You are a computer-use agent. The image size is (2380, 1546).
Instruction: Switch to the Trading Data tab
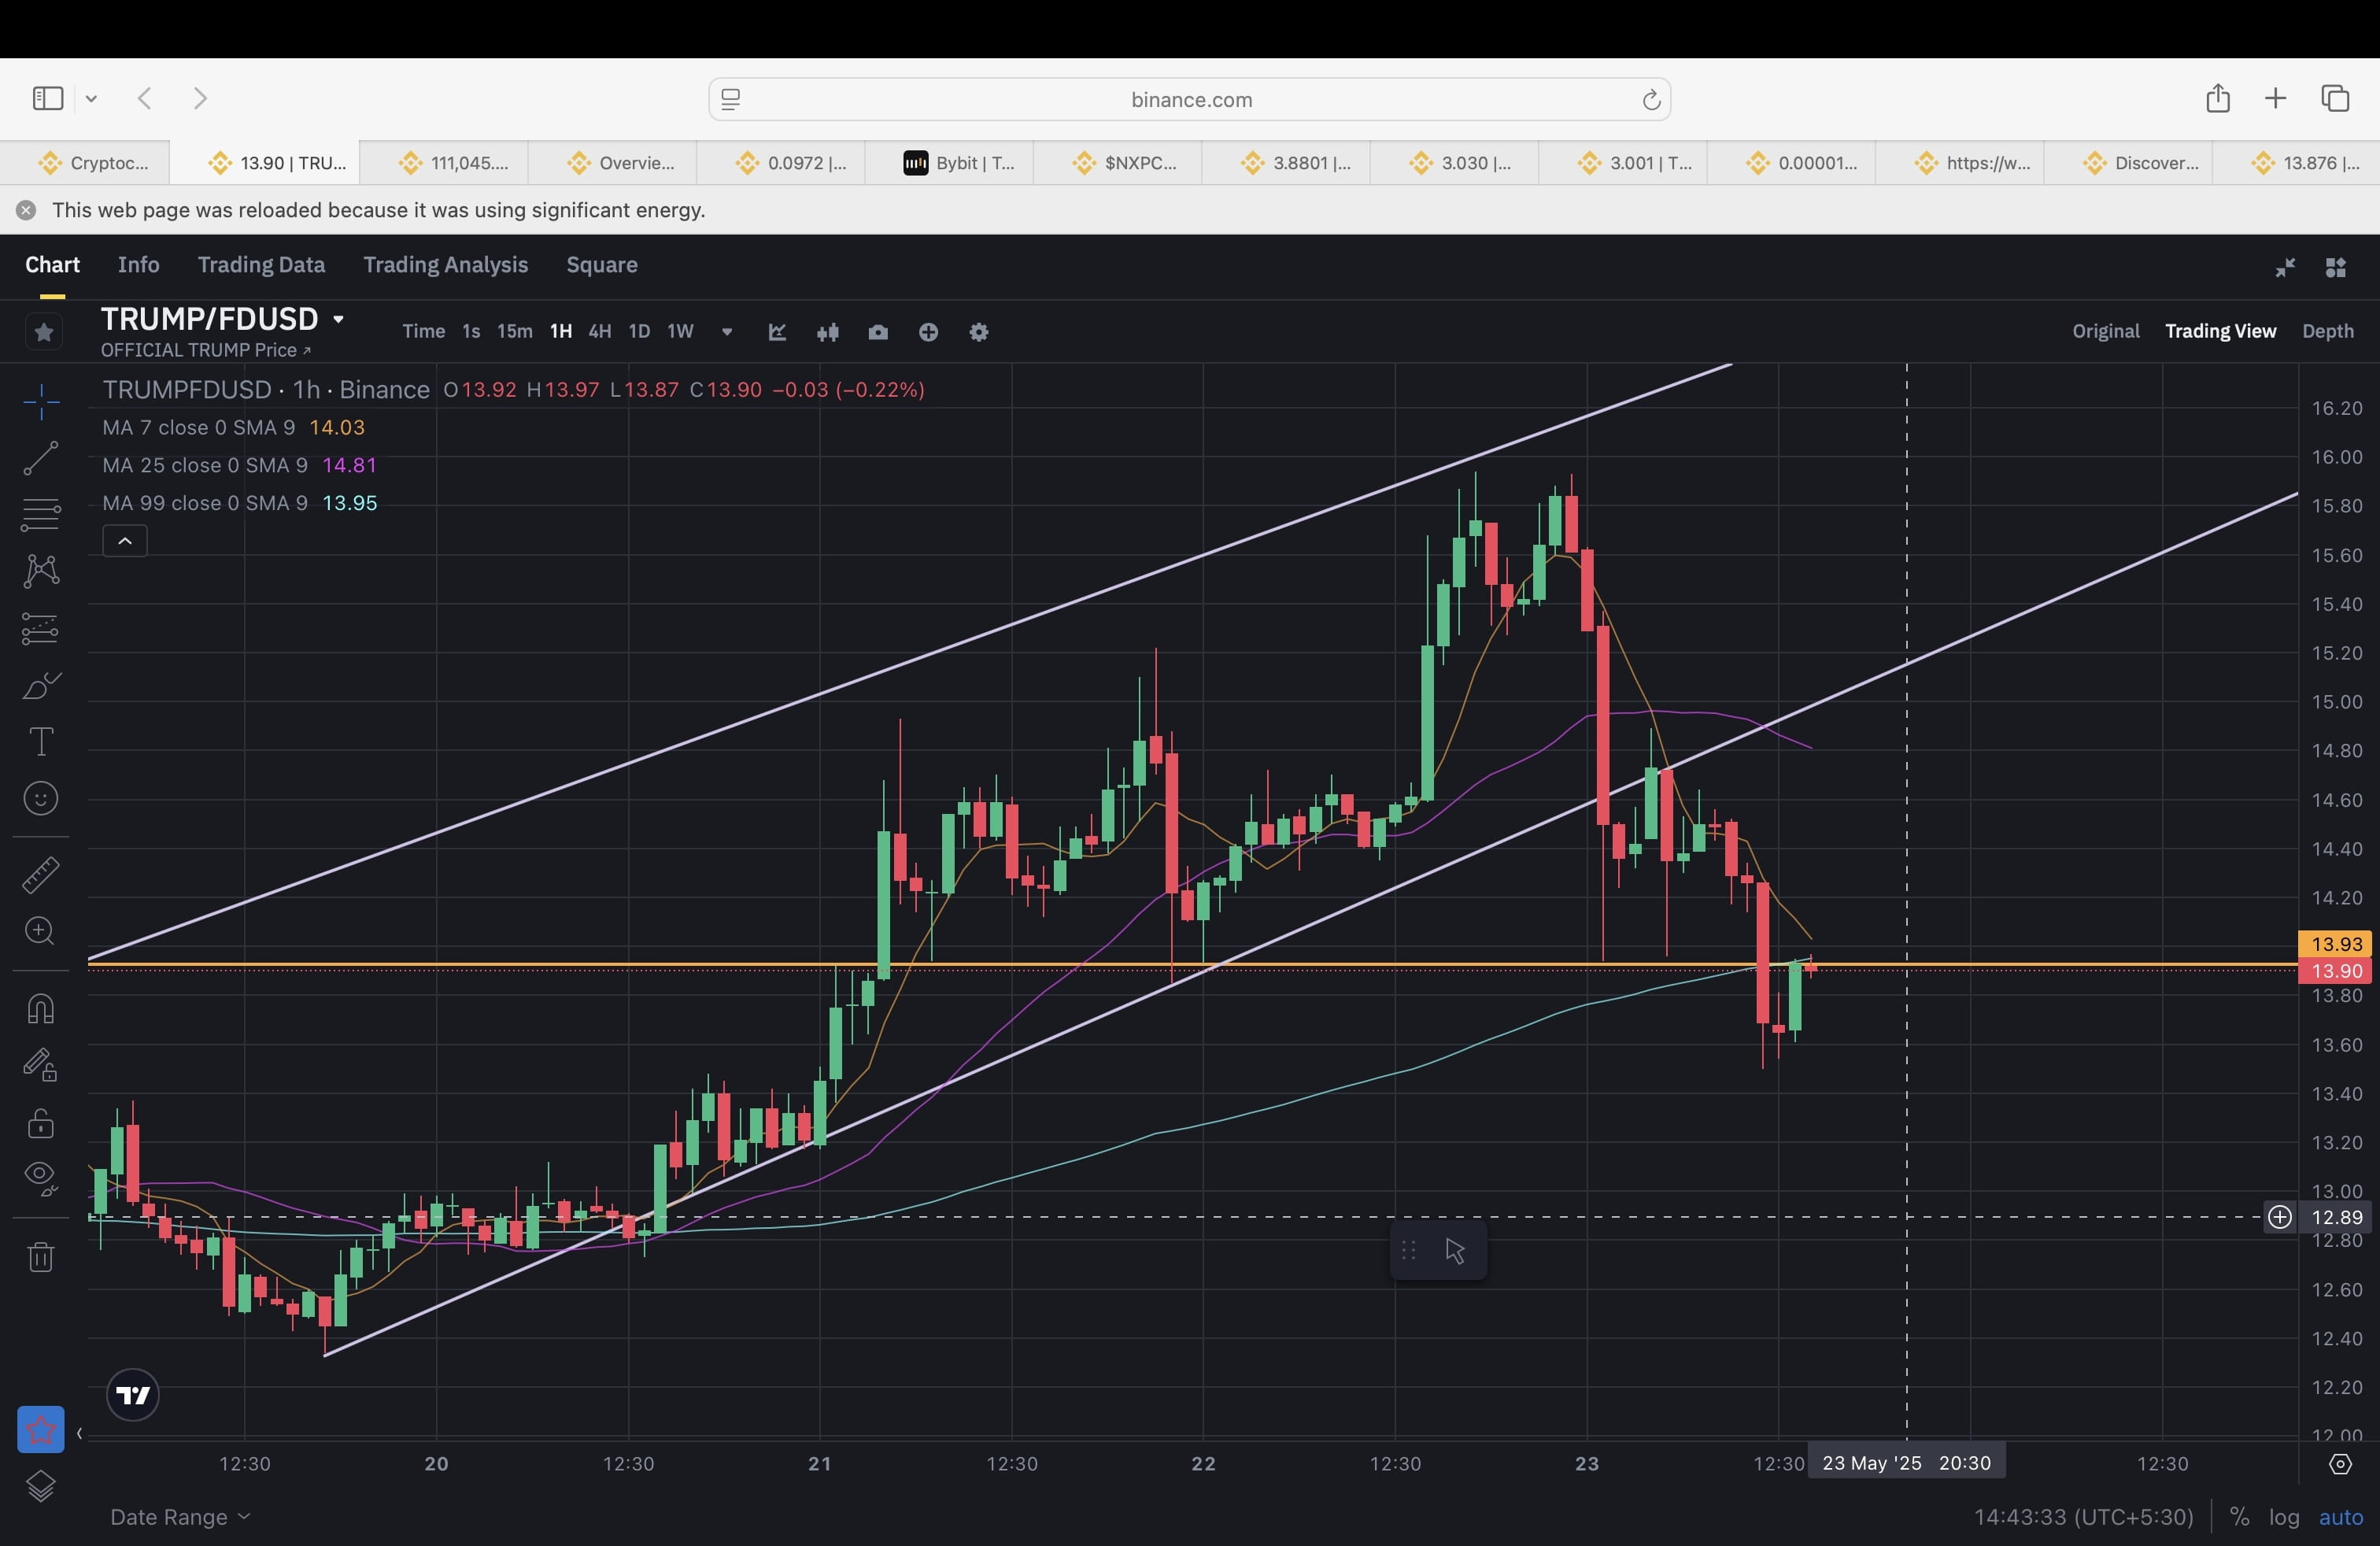(261, 265)
